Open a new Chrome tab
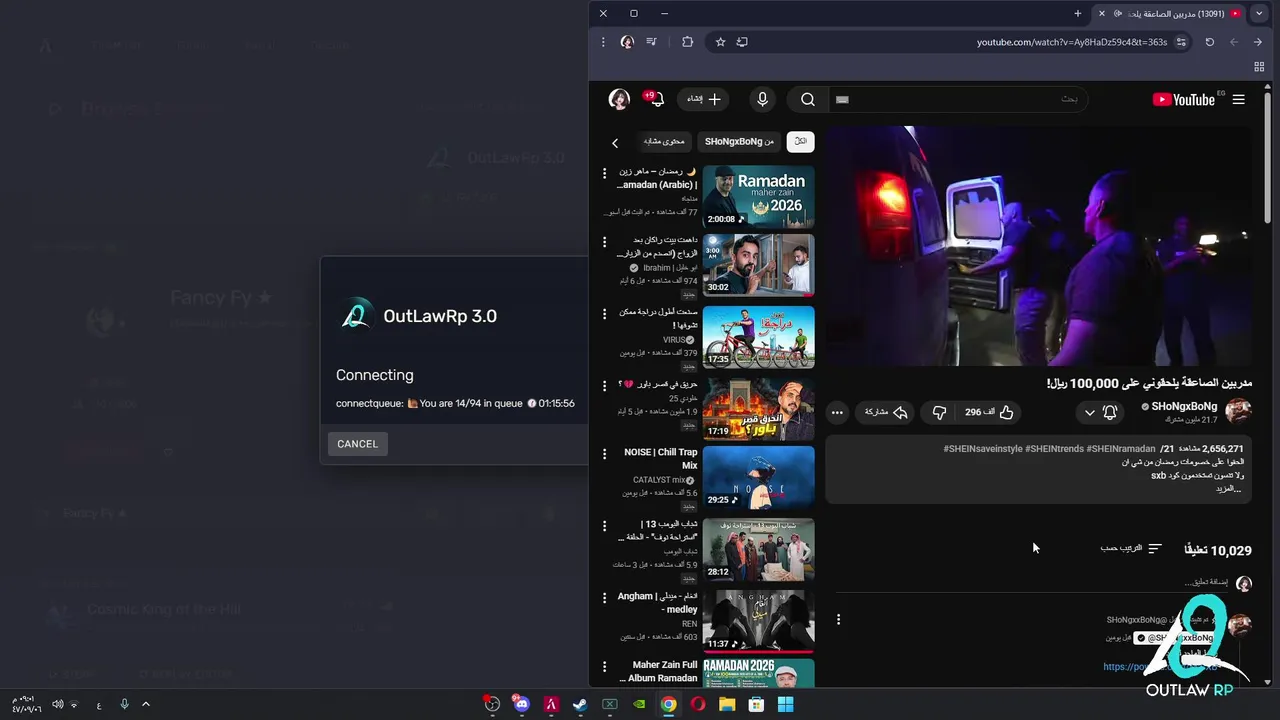Viewport: 1280px width, 720px height. 1077,14
